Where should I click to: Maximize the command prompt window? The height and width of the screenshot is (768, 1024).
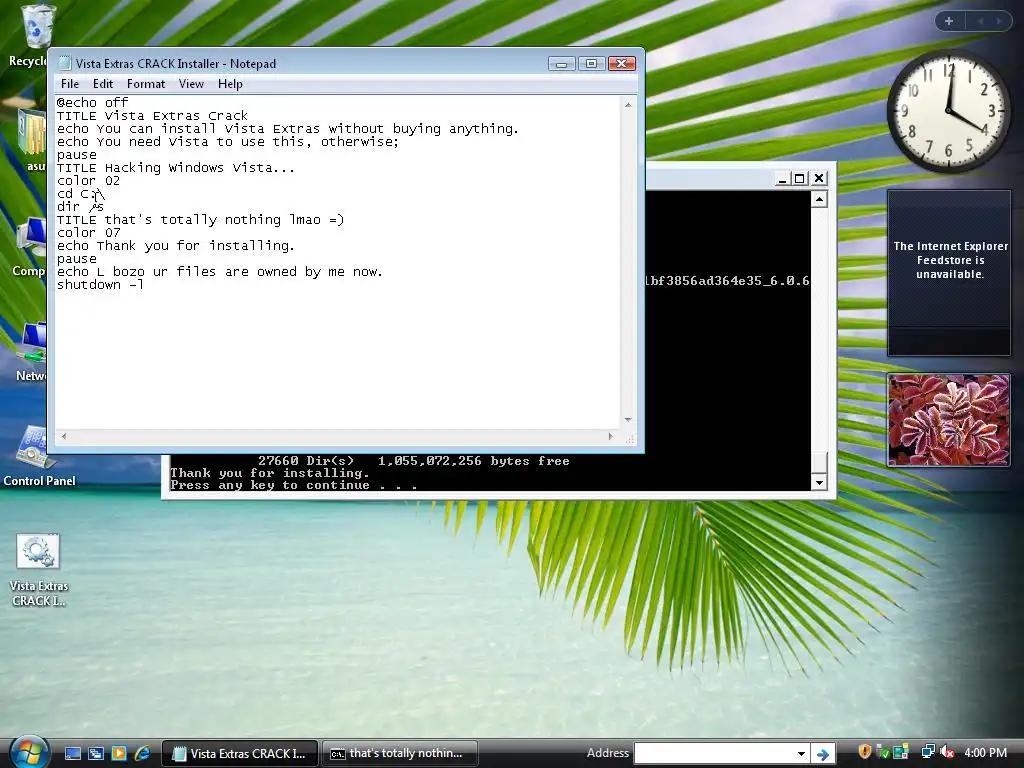800,178
